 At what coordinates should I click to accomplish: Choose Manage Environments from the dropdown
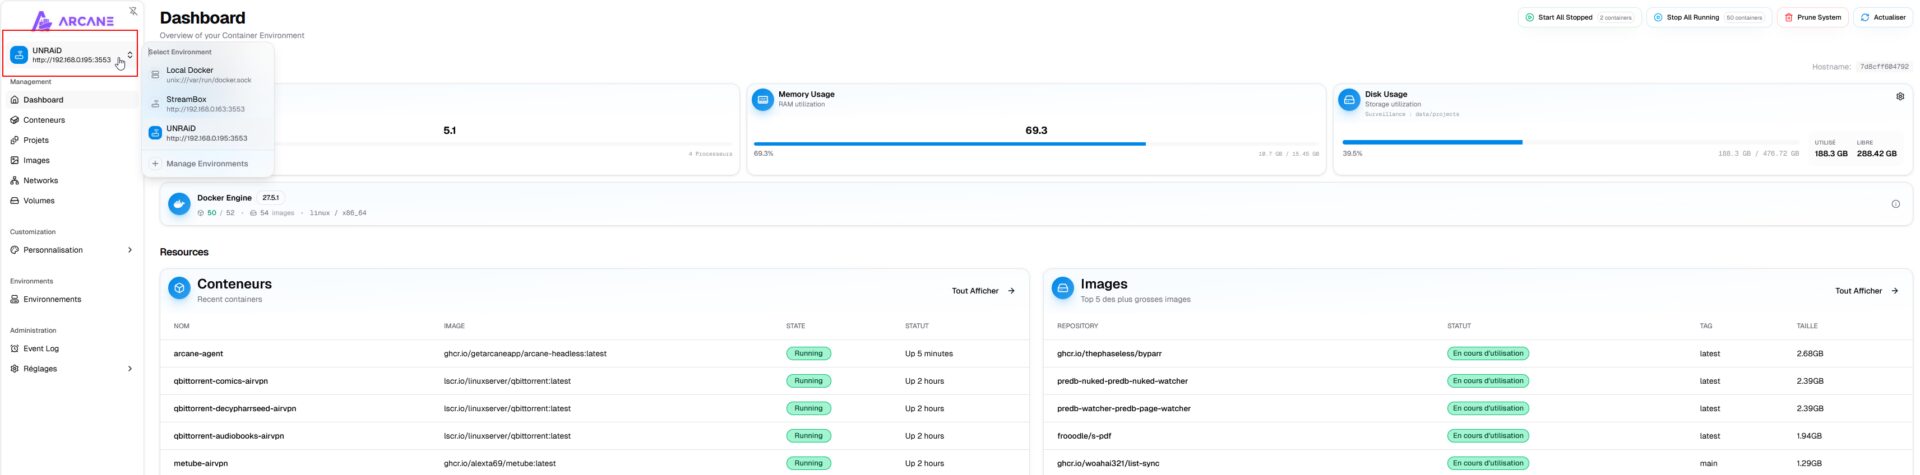[206, 164]
